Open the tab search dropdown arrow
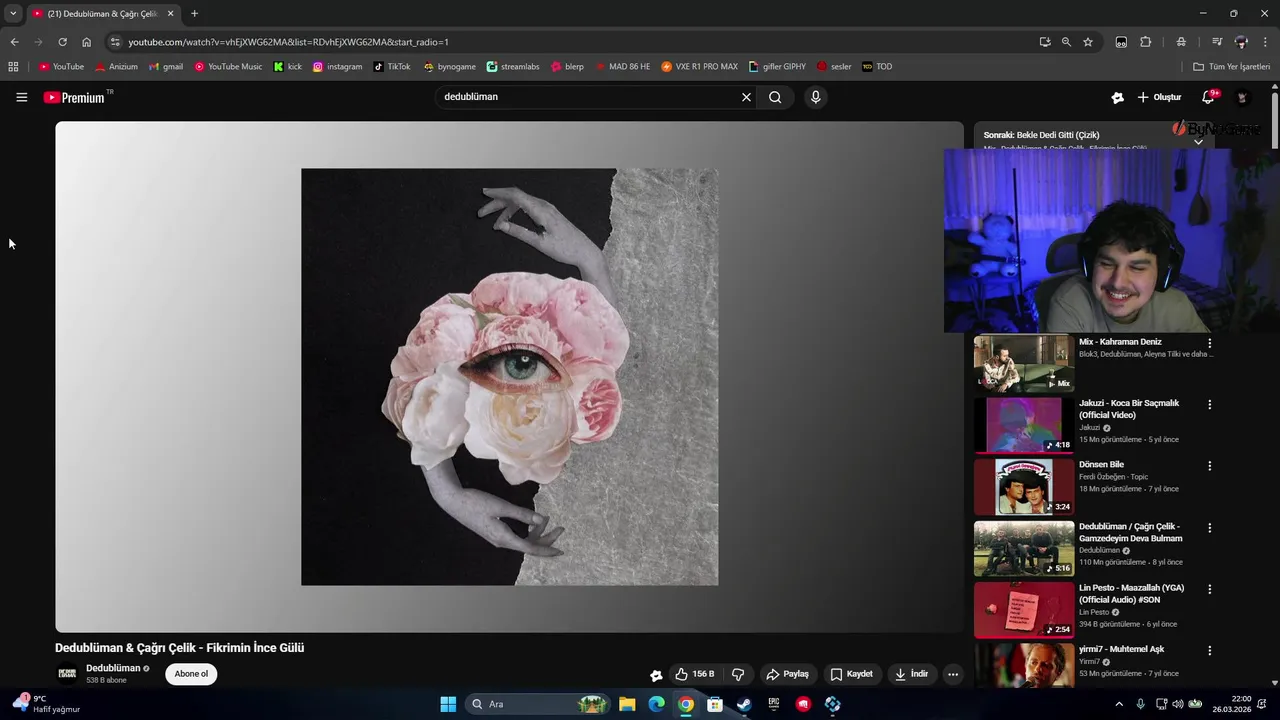The height and width of the screenshot is (720, 1280). (13, 14)
